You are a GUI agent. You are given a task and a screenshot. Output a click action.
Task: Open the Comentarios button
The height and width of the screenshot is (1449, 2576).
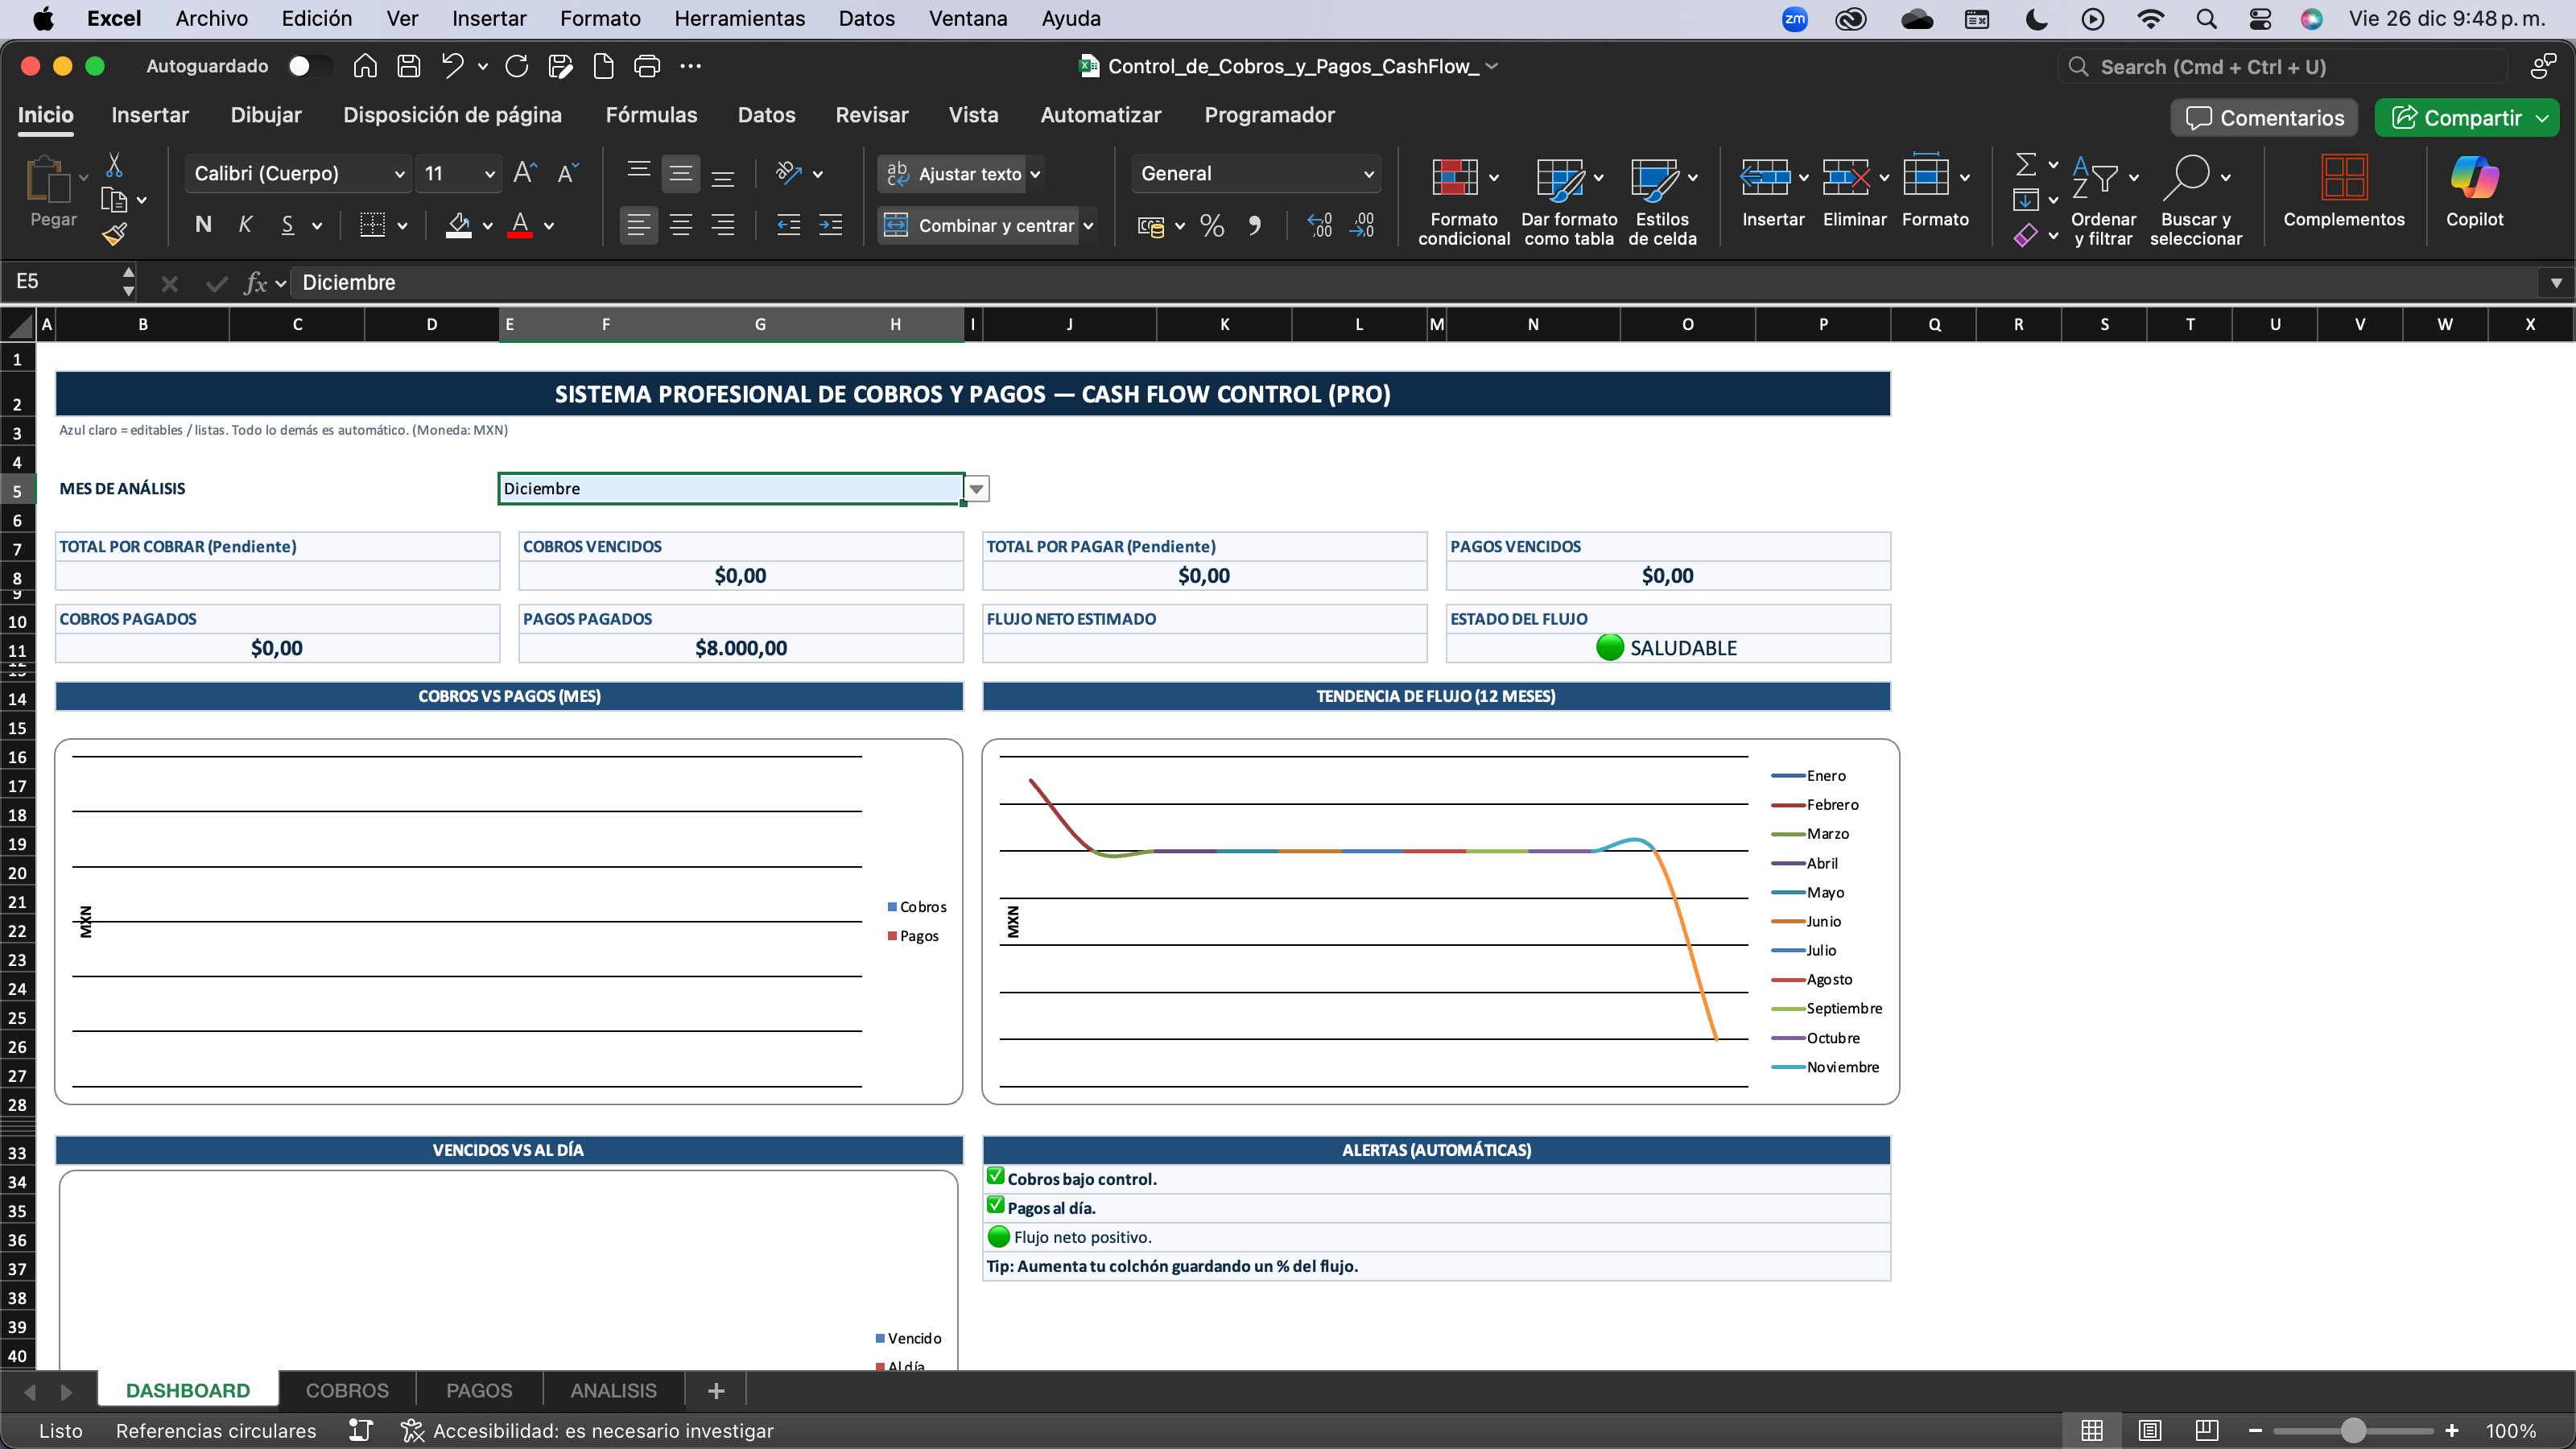[x=2264, y=118]
